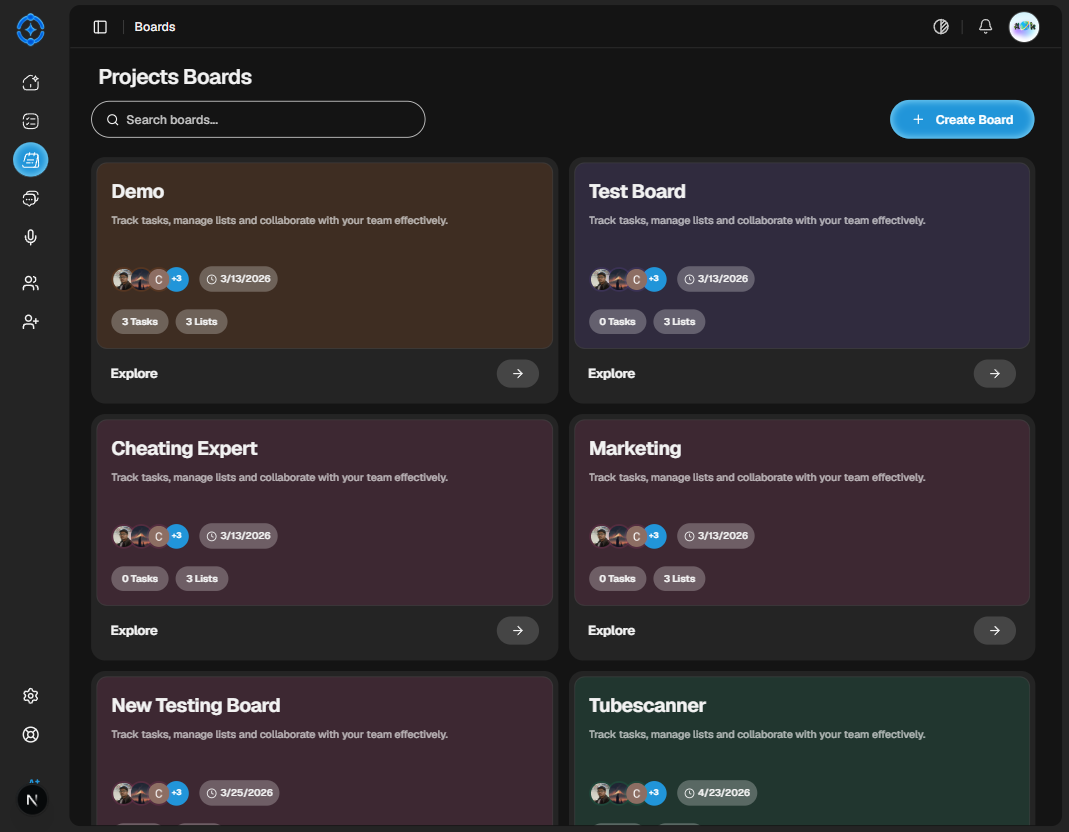Open the dashboard sparkle icon in sidebar
Screen dimensions: 1069x832
pyautogui.click(x=31, y=83)
